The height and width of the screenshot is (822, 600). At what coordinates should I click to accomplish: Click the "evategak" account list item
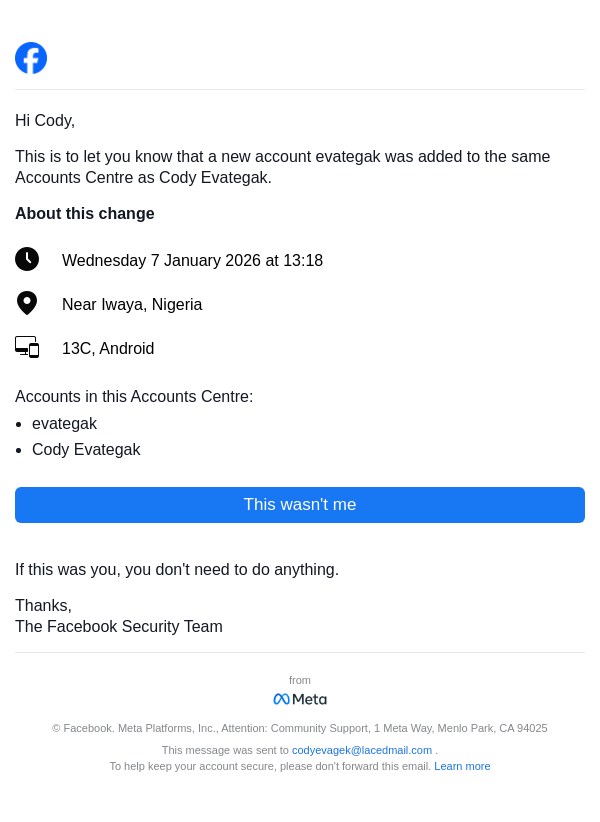64,423
